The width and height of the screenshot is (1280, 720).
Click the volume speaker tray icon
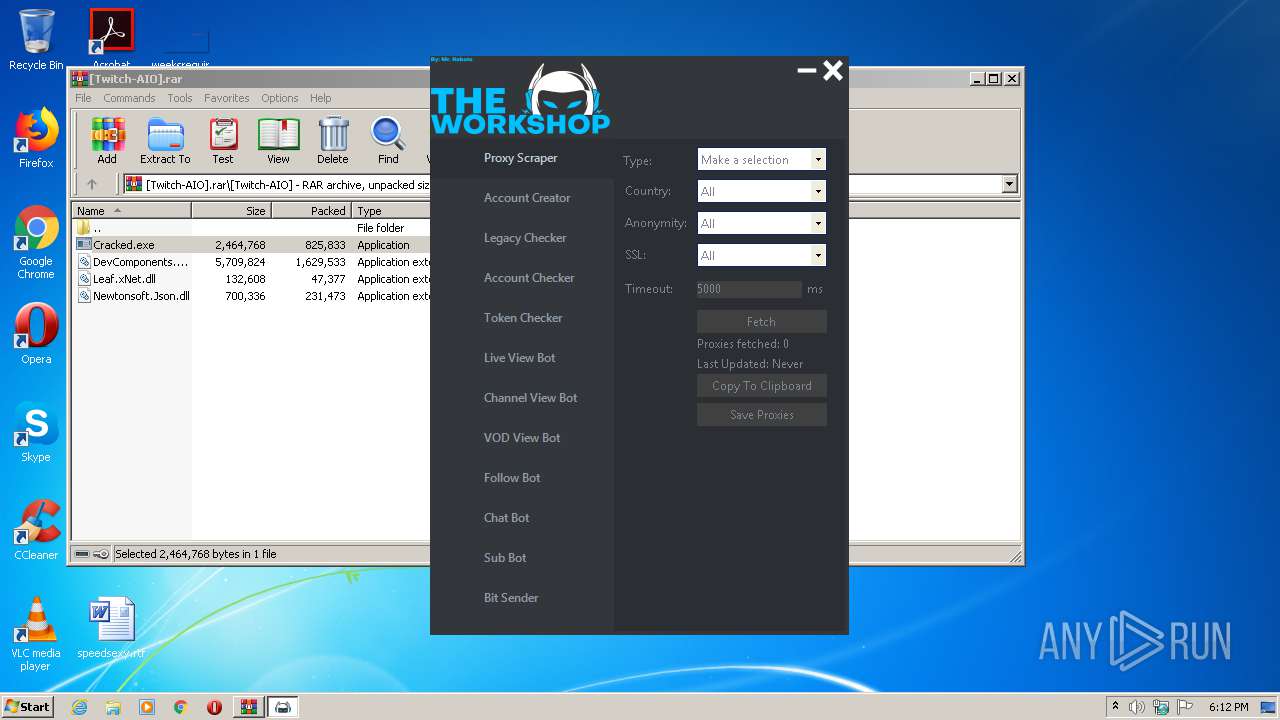[x=1137, y=707]
